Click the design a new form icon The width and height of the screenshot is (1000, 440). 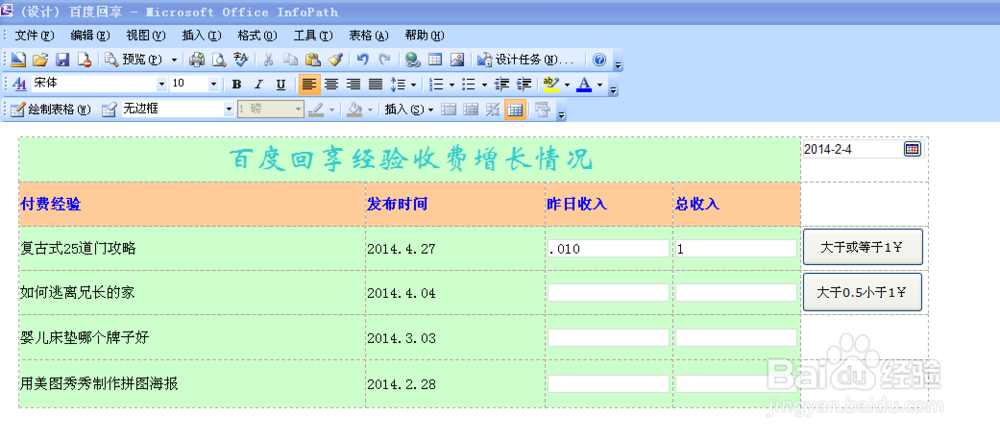[18, 60]
